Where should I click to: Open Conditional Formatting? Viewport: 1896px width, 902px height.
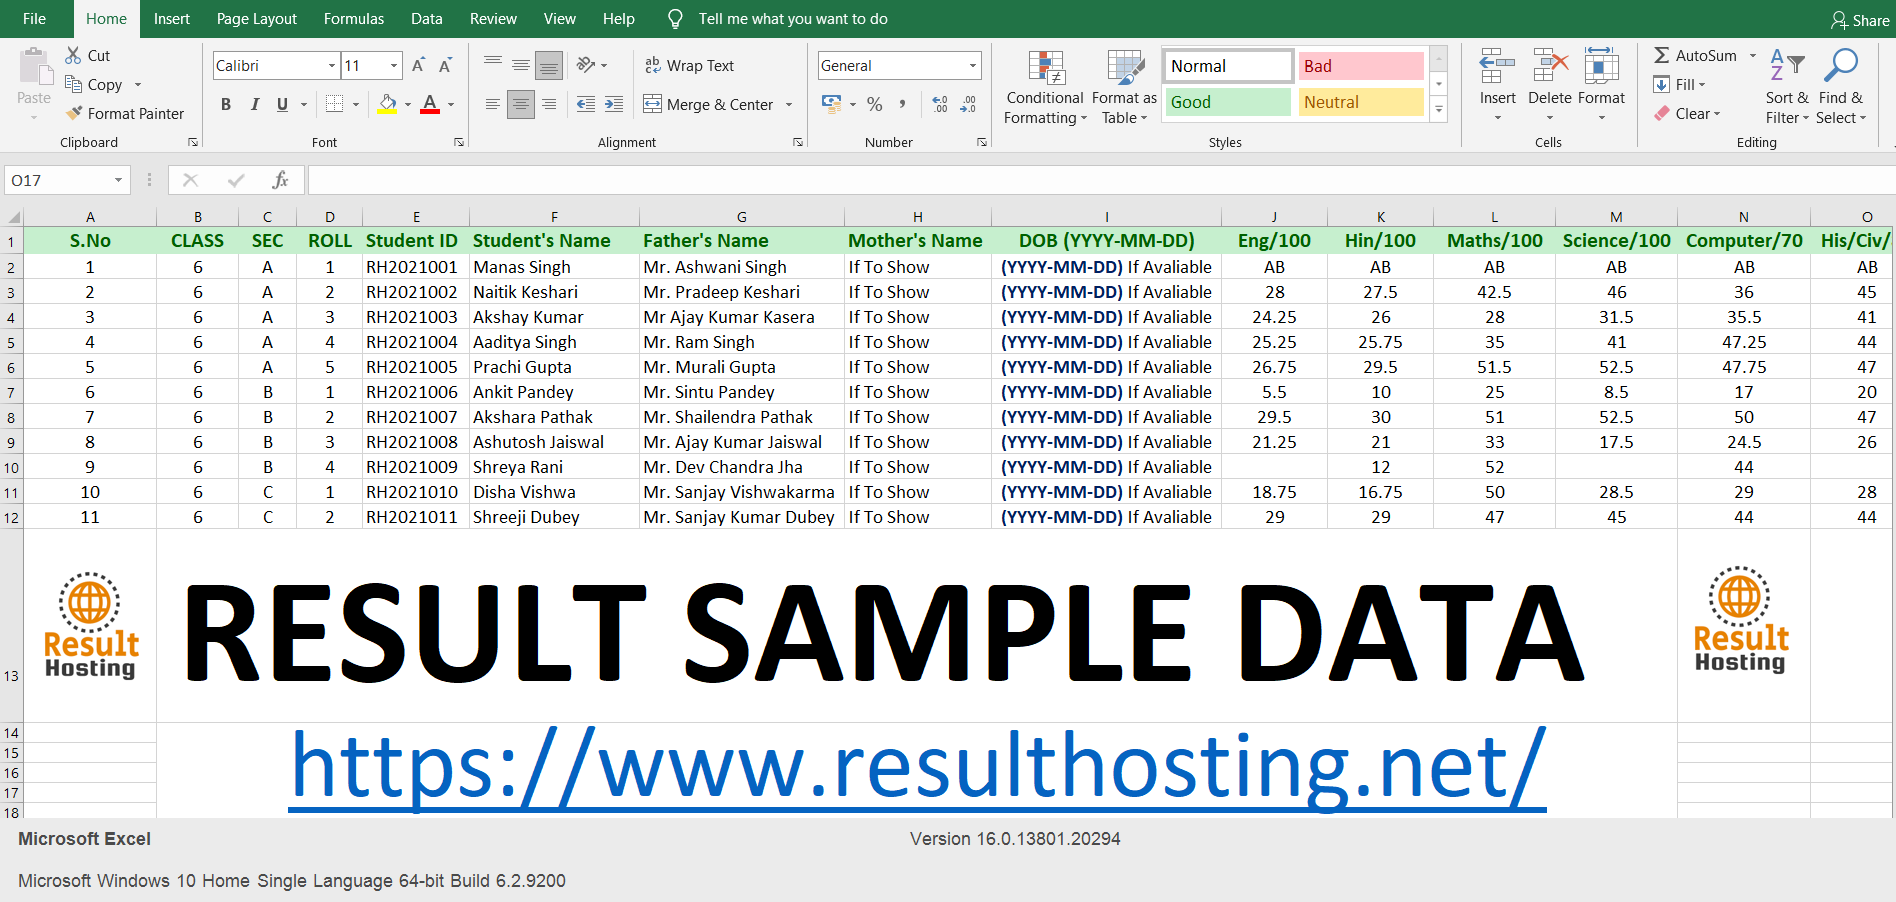1045,88
